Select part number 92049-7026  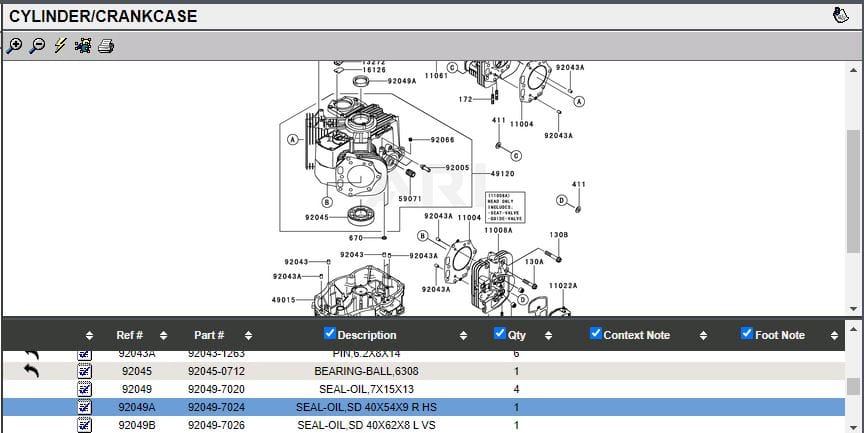[x=217, y=425]
